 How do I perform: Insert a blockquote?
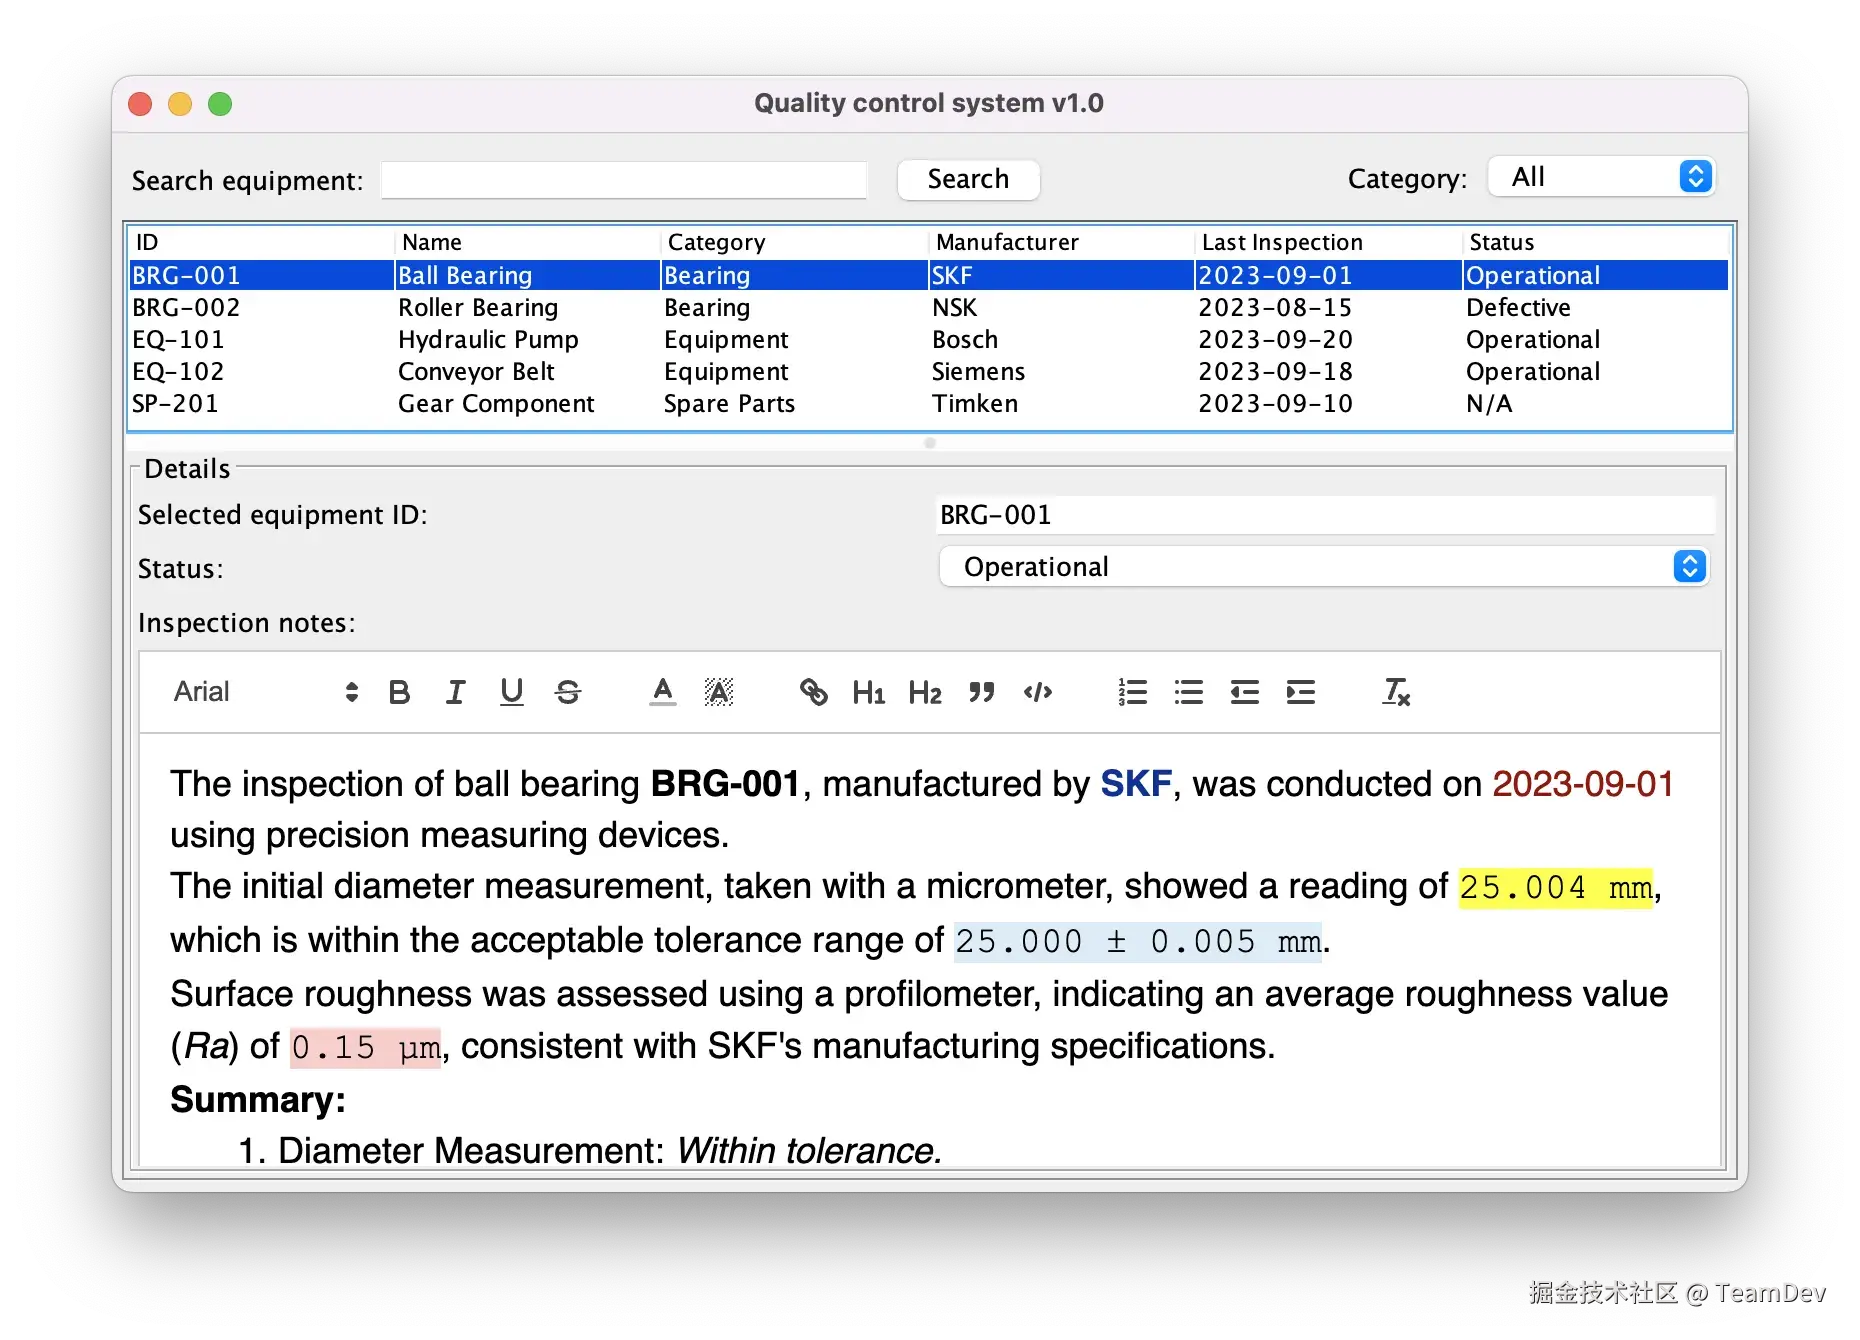pos(981,692)
